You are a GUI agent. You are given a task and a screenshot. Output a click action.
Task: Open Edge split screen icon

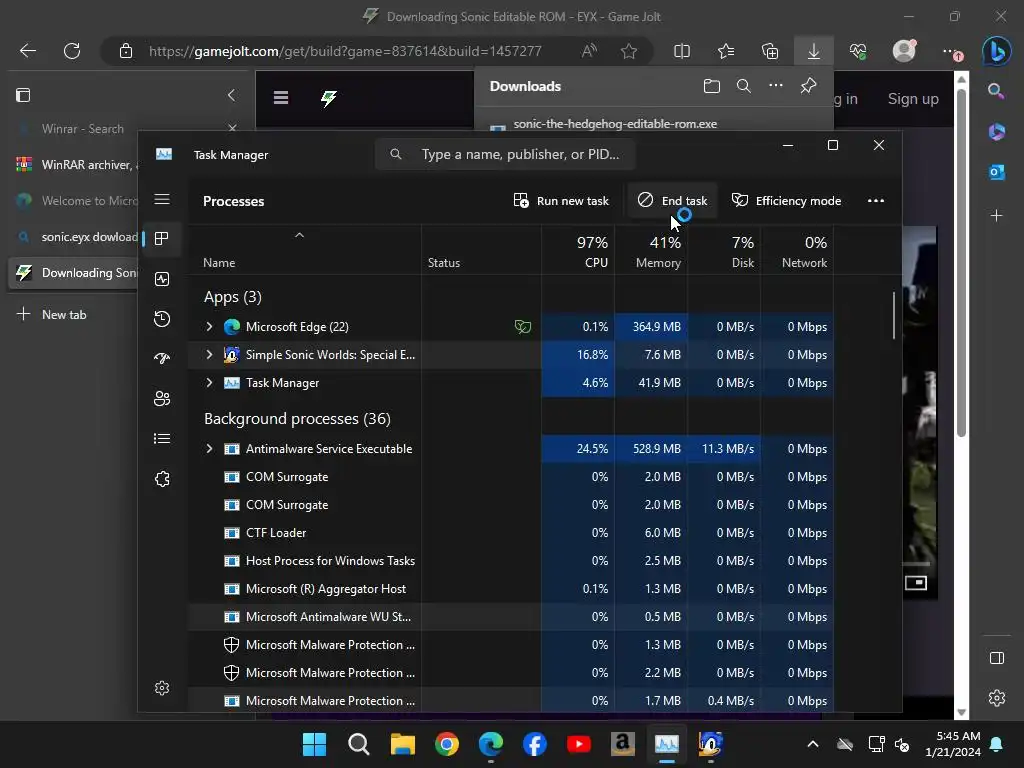point(682,51)
